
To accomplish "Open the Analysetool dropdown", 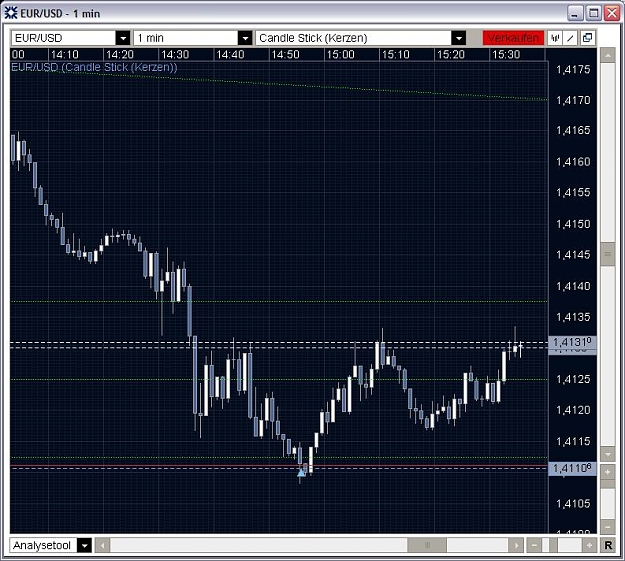I will coord(84,545).
